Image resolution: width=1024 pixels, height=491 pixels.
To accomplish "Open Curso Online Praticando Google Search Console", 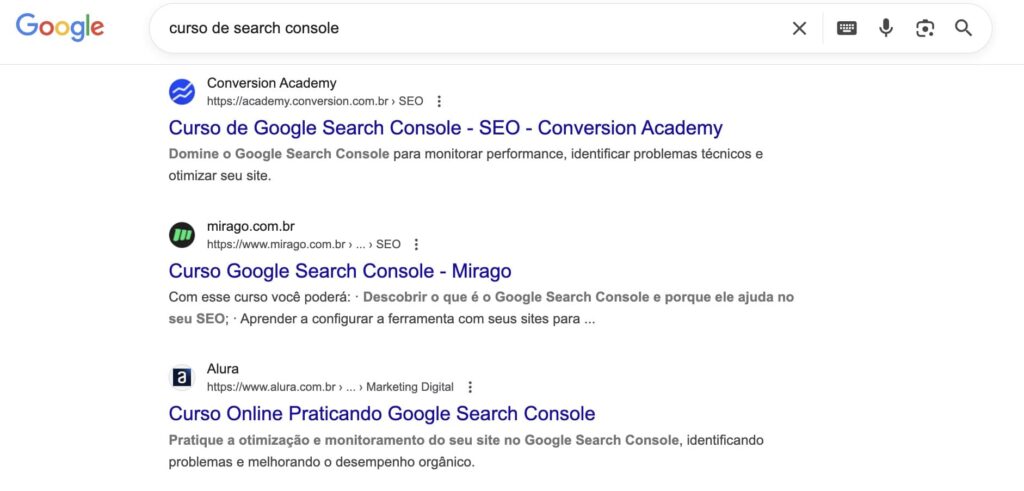I will pos(382,413).
